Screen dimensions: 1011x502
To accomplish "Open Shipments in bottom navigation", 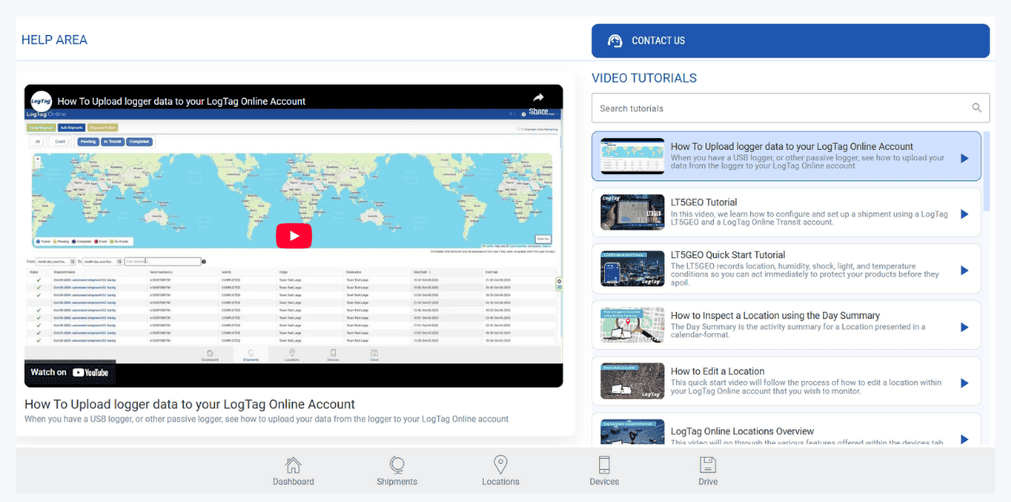I will [397, 472].
